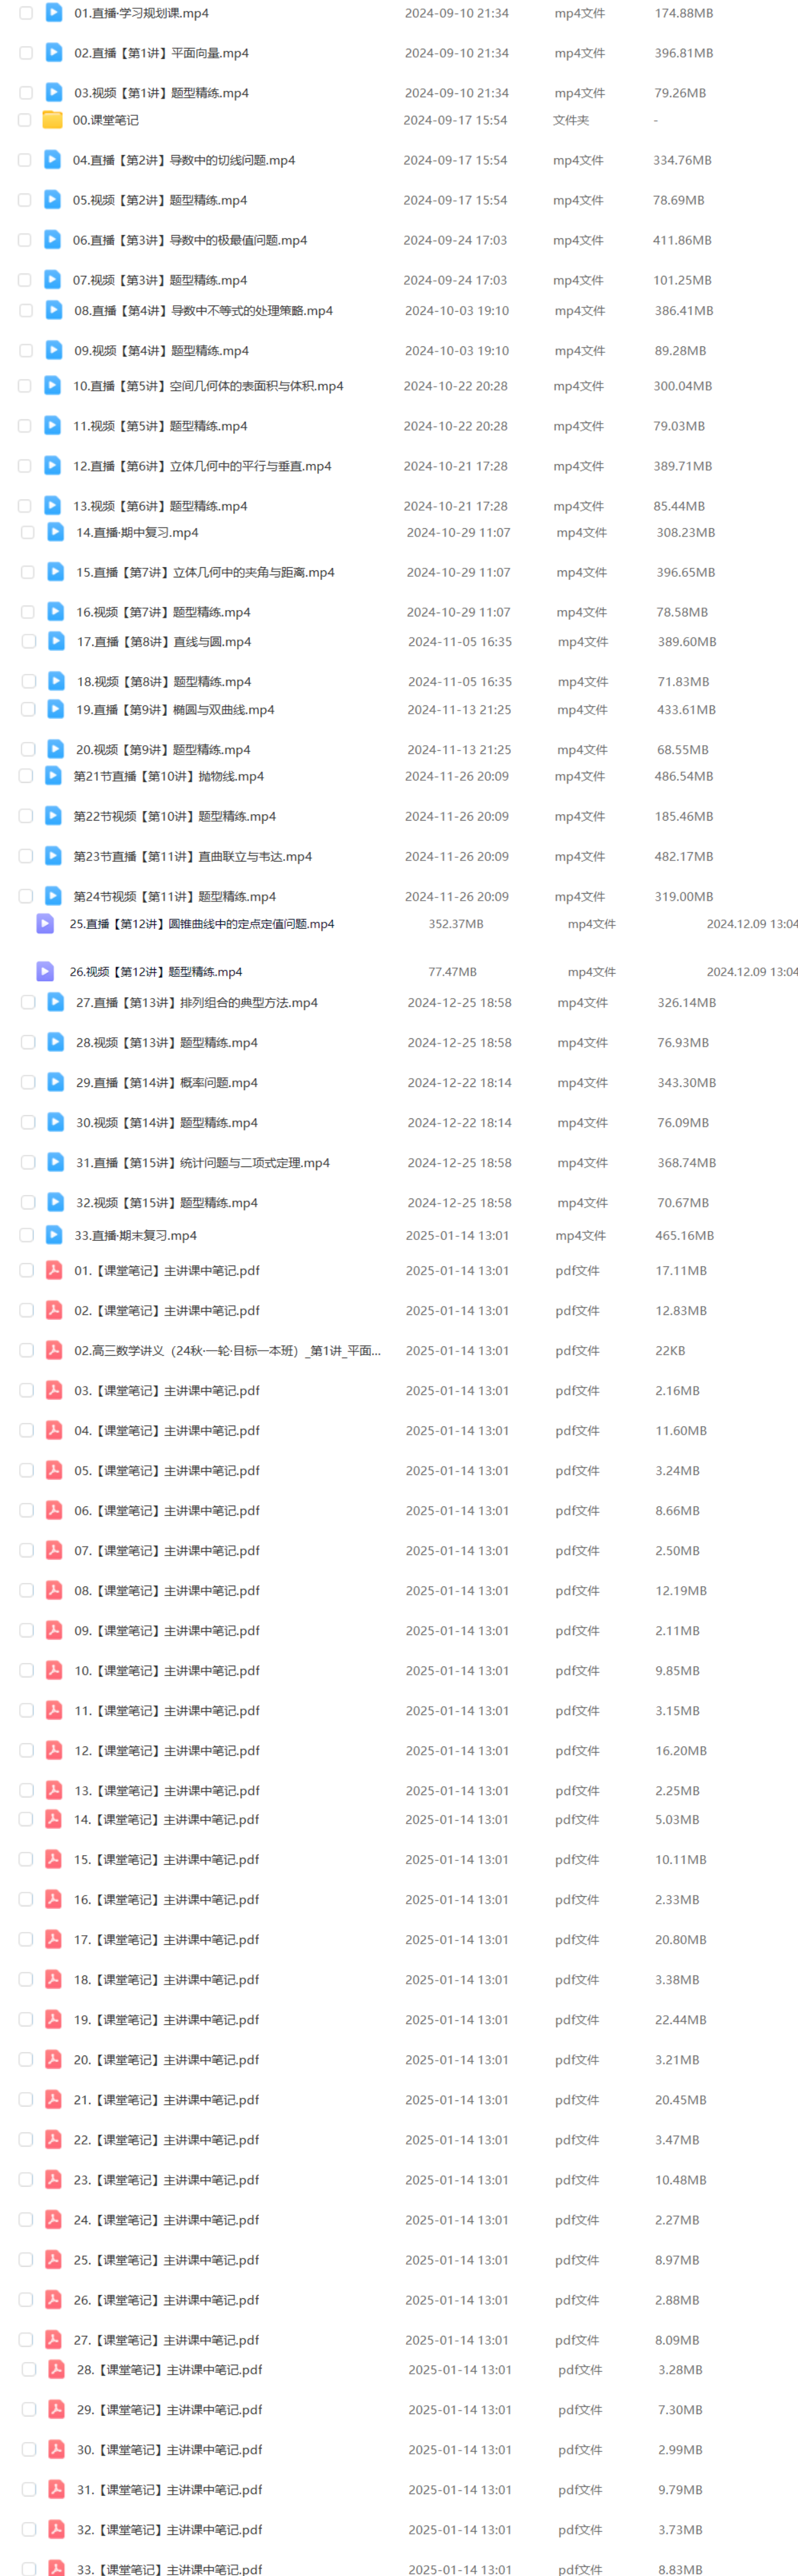Viewport: 798px width, 2576px height.
Task: Tick the checkbox for 15.【课堂笔记】主讲课中笔记.pdf
Action: (26, 1859)
